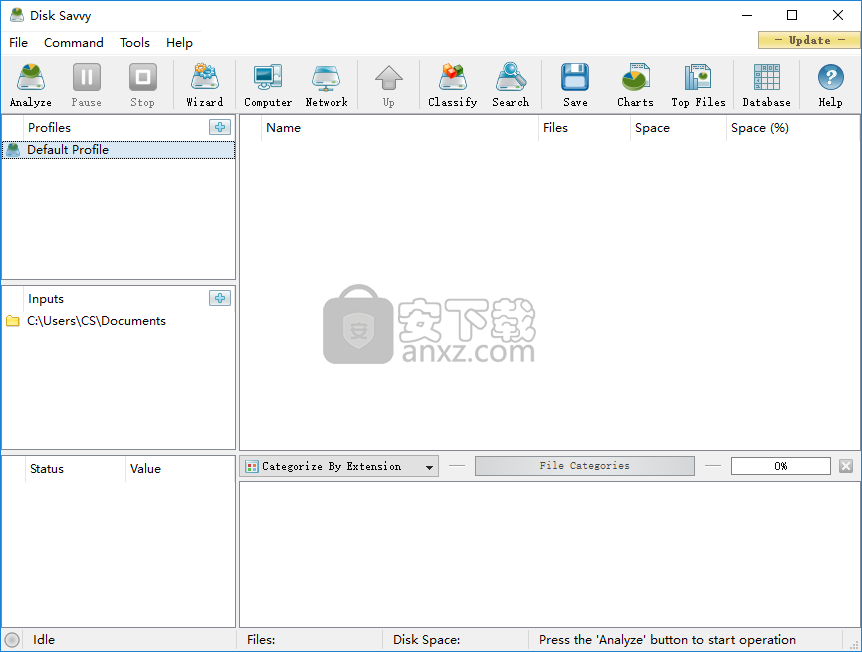Show the Top Files report
Screen dimensions: 862x652
click(698, 85)
